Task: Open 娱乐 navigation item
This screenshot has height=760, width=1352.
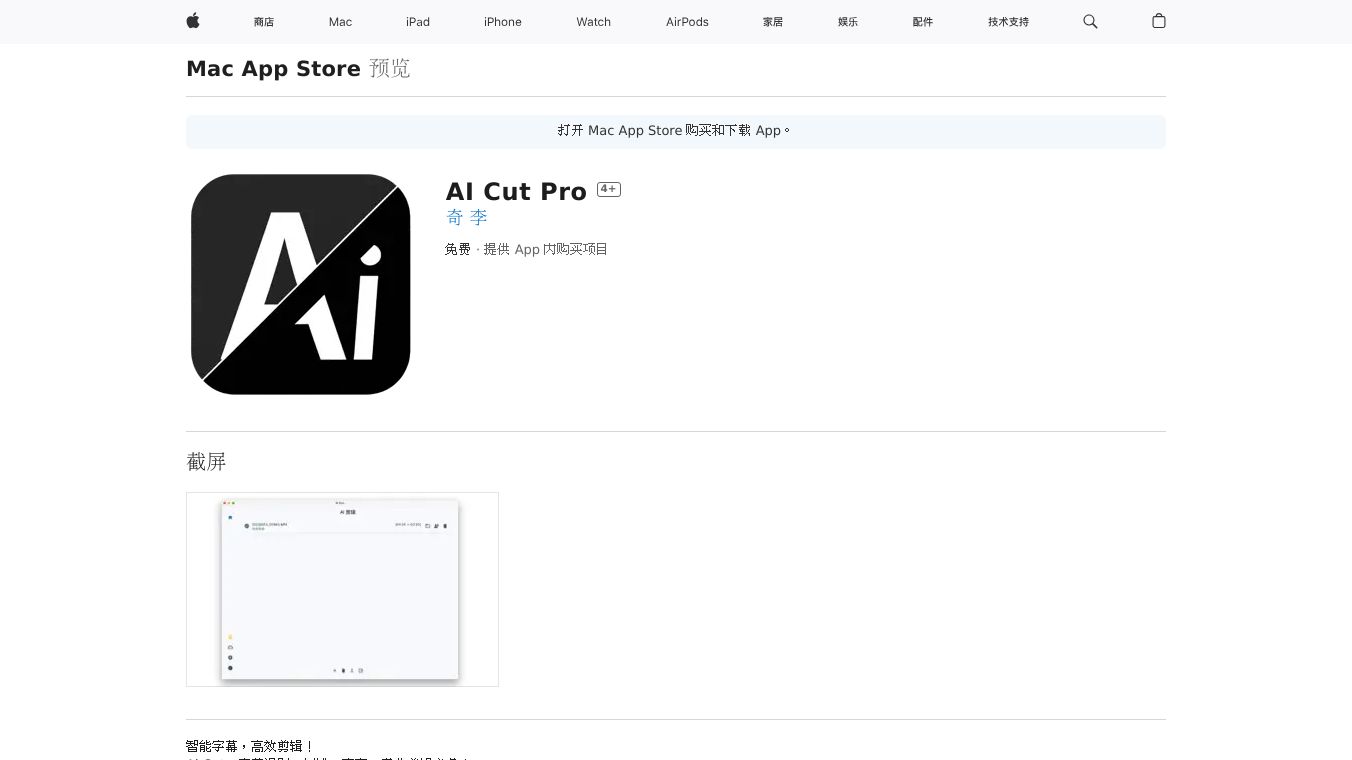Action: (848, 22)
